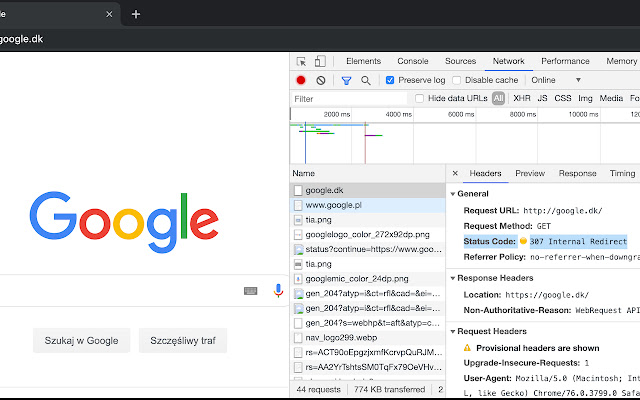640x400 pixels.
Task: Click file icon of www.google.pl request
Action: (x=298, y=205)
